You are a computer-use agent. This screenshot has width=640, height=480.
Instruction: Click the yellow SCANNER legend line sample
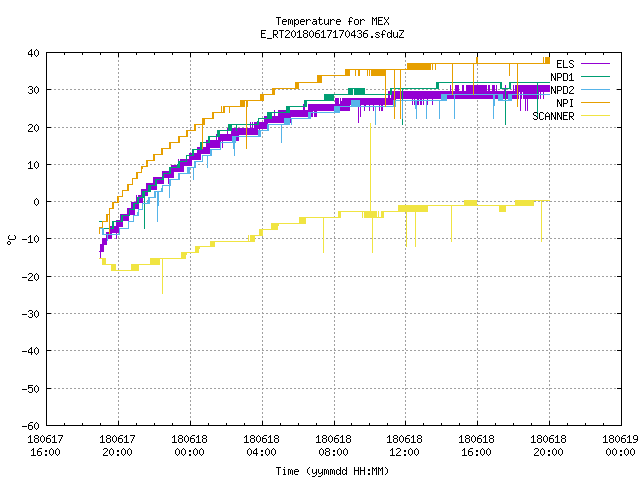point(595,116)
